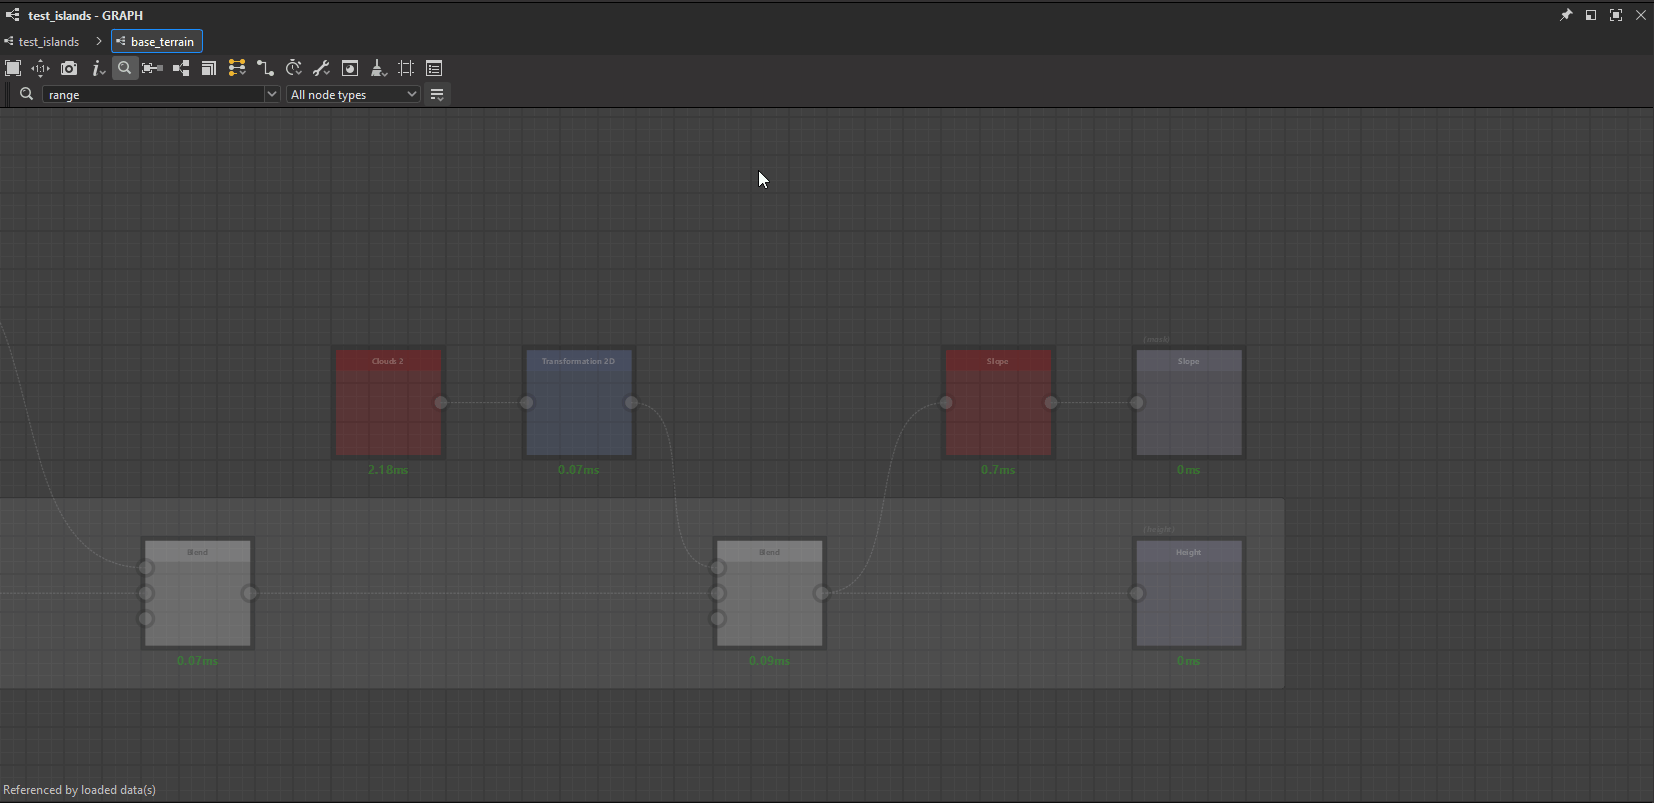Image resolution: width=1654 pixels, height=803 pixels.
Task: Click the 'Referenced by loaded data(s)' status text
Action: (80, 790)
